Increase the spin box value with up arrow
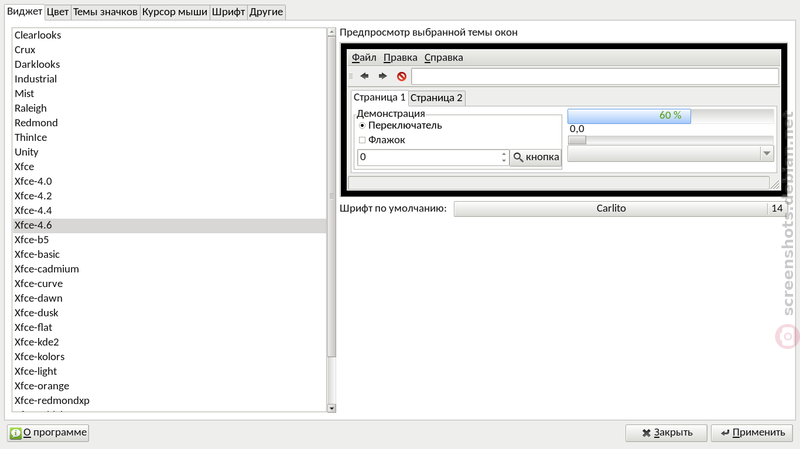The height and width of the screenshot is (449, 800). 504,153
